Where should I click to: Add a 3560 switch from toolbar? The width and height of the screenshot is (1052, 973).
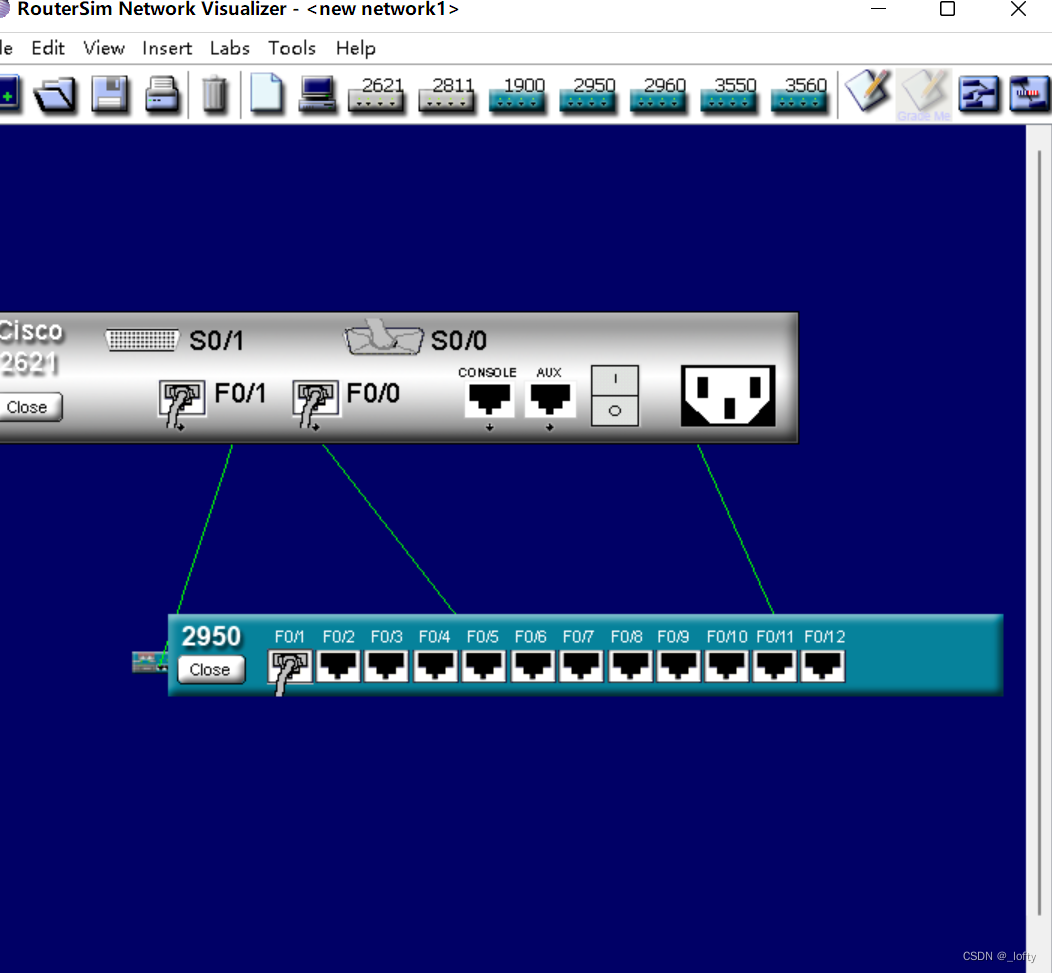tap(799, 94)
